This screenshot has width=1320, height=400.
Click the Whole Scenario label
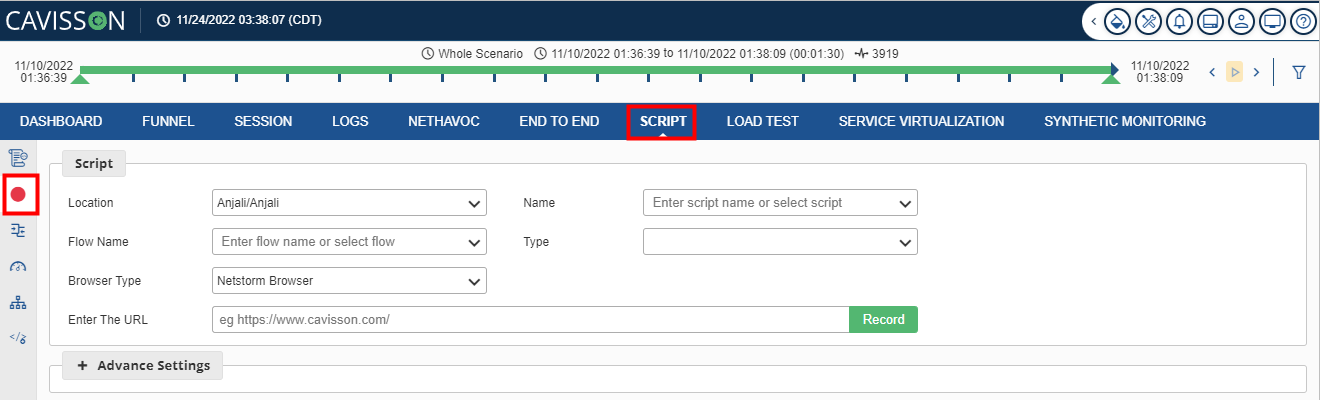point(480,53)
